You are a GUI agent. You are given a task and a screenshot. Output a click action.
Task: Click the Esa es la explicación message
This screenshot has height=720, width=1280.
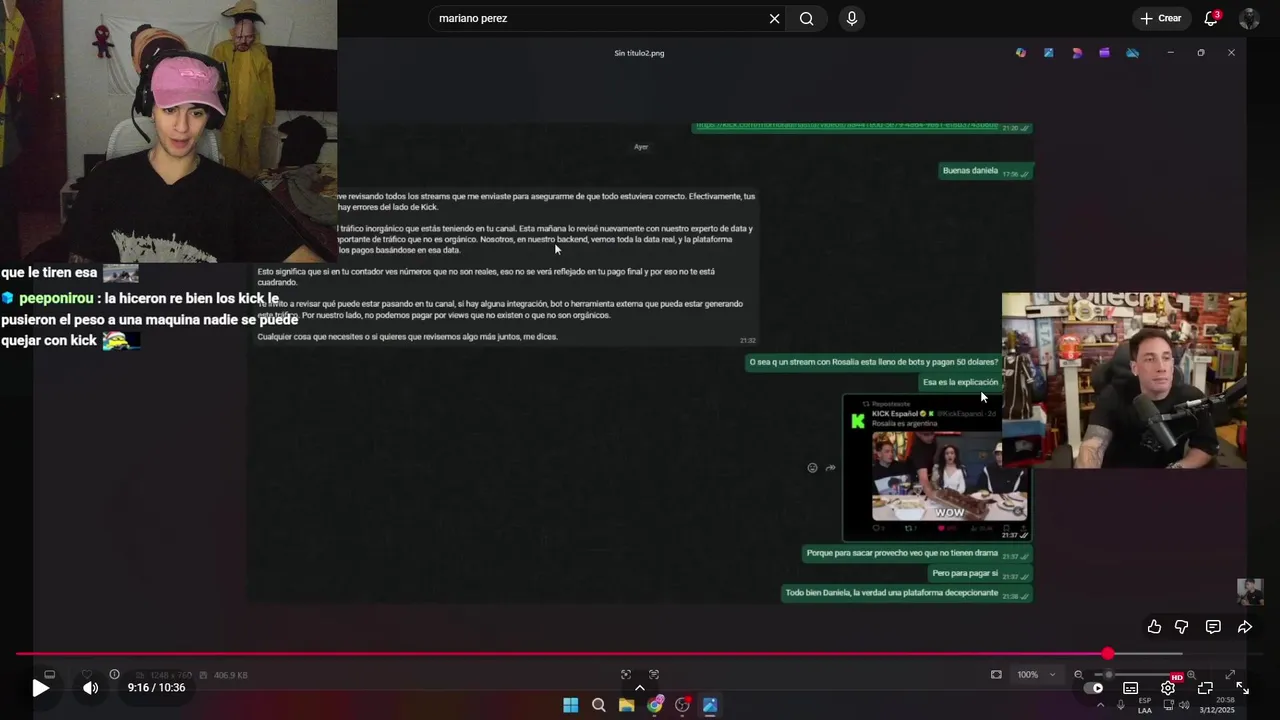(x=960, y=382)
